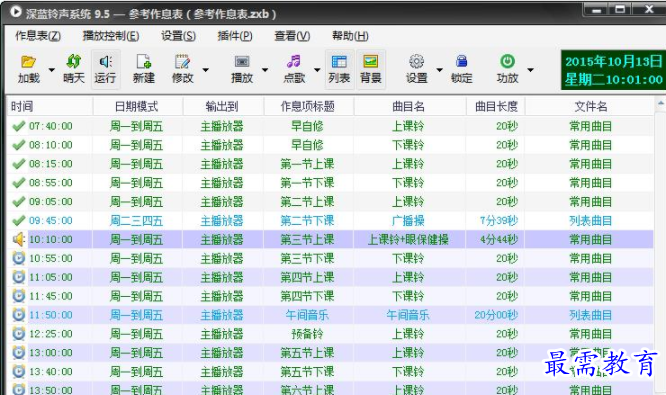
Task: Click the 设置 gear icon
Action: pos(416,62)
